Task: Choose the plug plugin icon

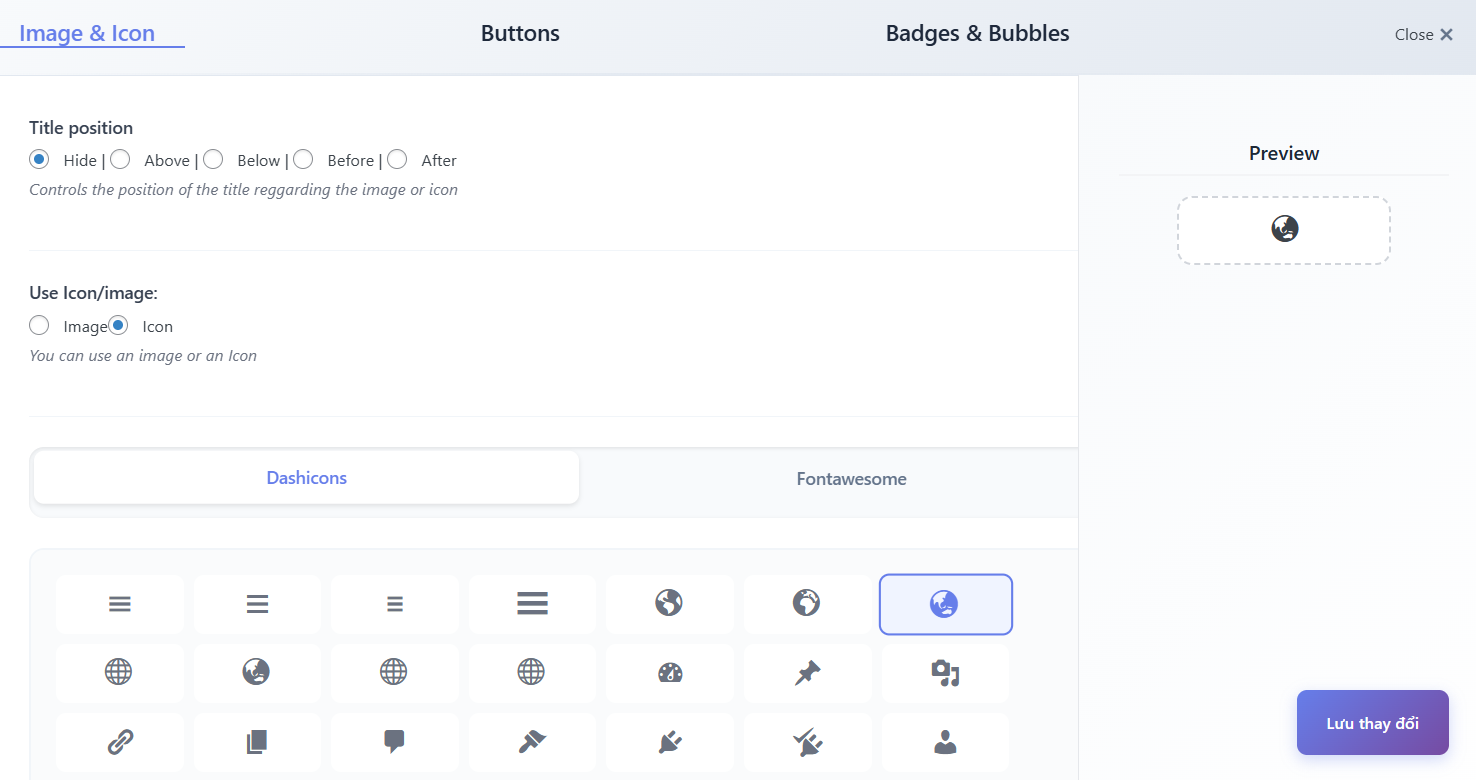Action: 669,743
